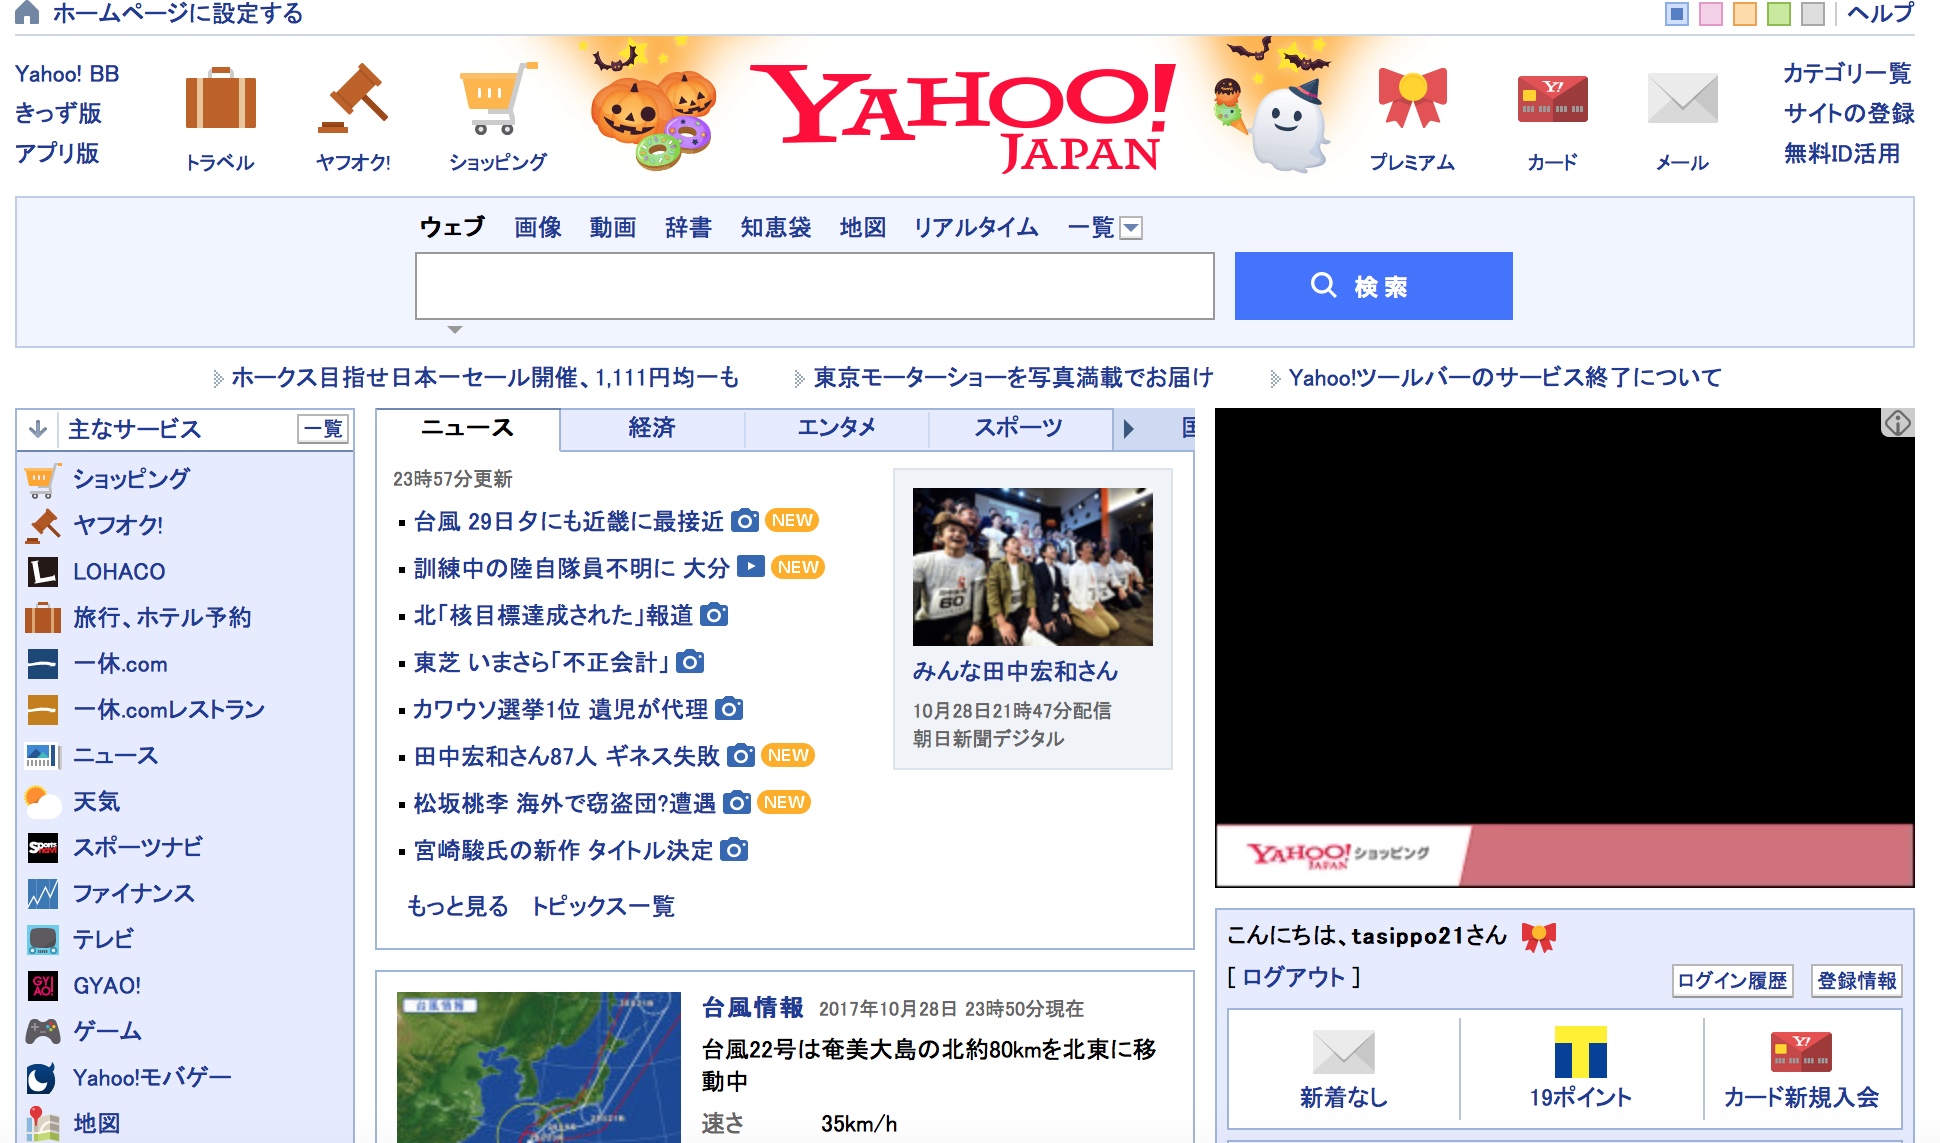Click the 新着なし mail envelope icon
1940x1143 pixels.
[x=1343, y=1052]
